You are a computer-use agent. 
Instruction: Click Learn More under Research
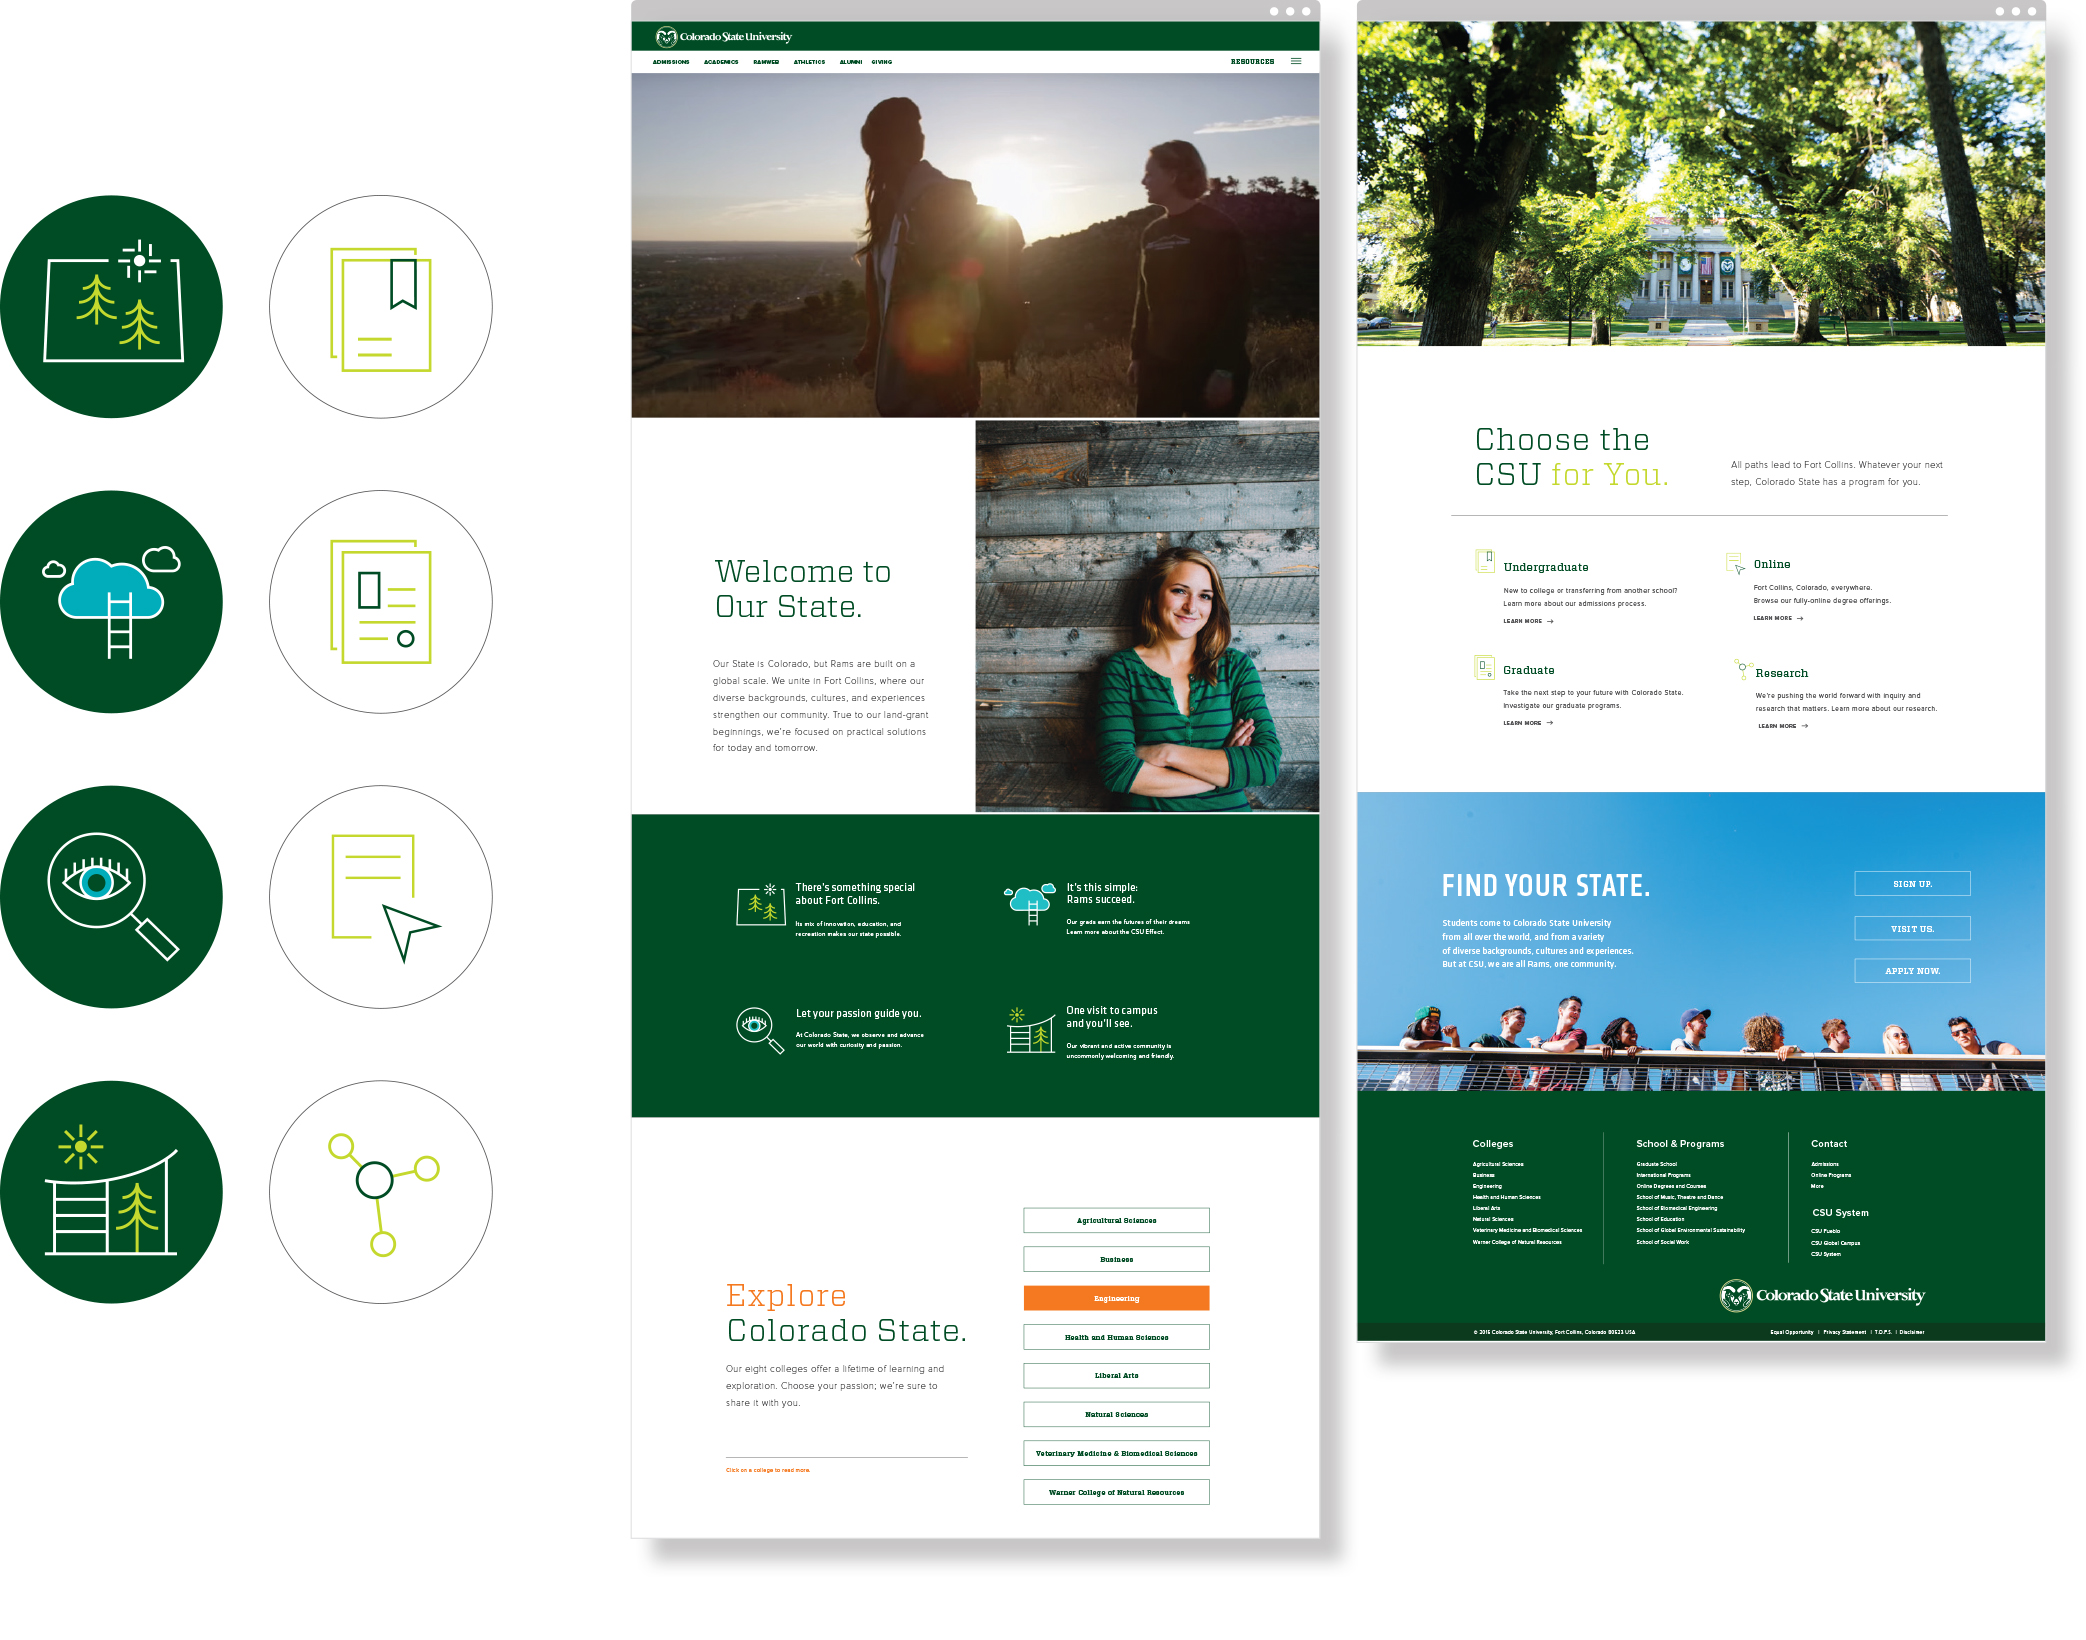pyautogui.click(x=1783, y=726)
